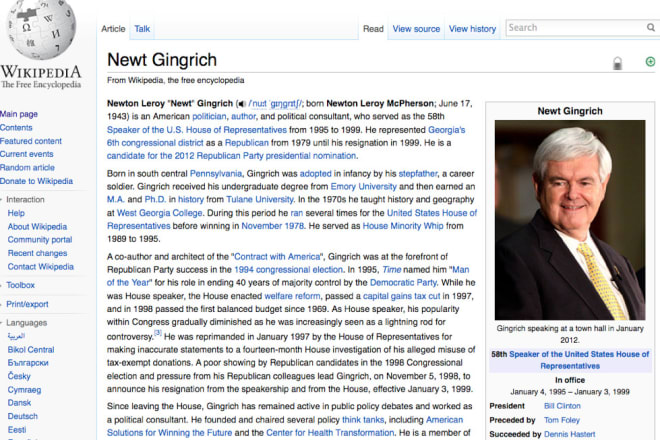Click the green good-article plus icon
The height and width of the screenshot is (440, 660).
(x=650, y=62)
